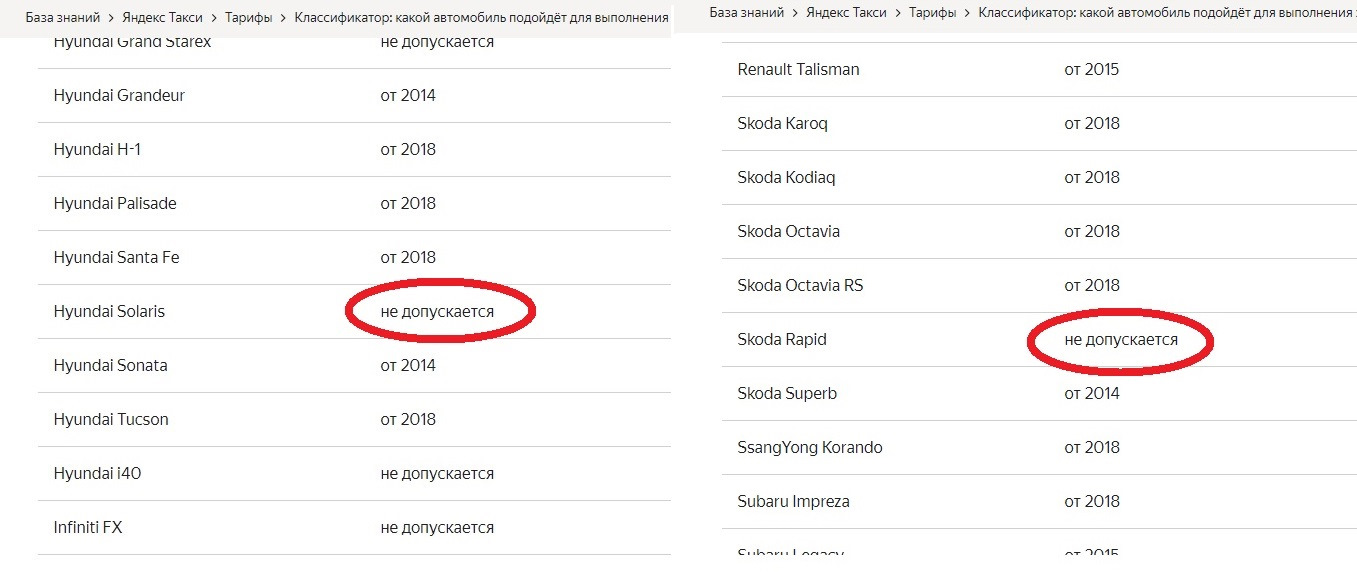Screen dimensions: 1357x578
Task: Select the Skoda Octavia RS entry
Action: 800,286
